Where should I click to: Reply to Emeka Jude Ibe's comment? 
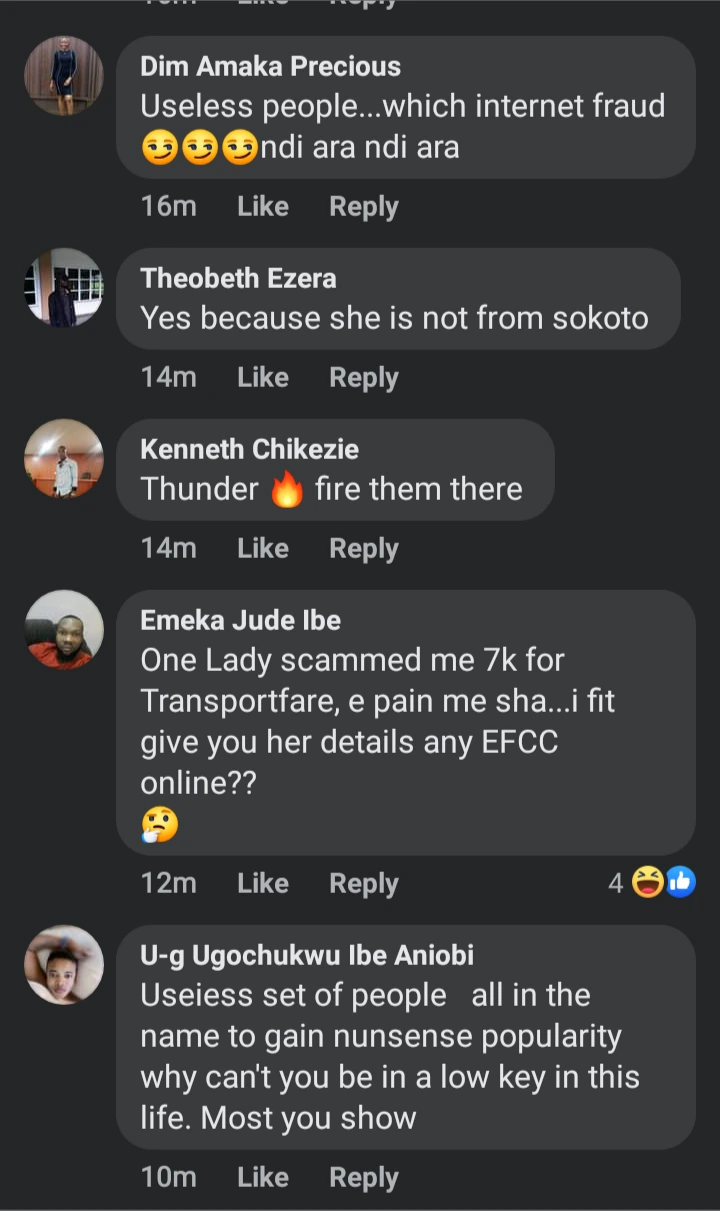[364, 884]
